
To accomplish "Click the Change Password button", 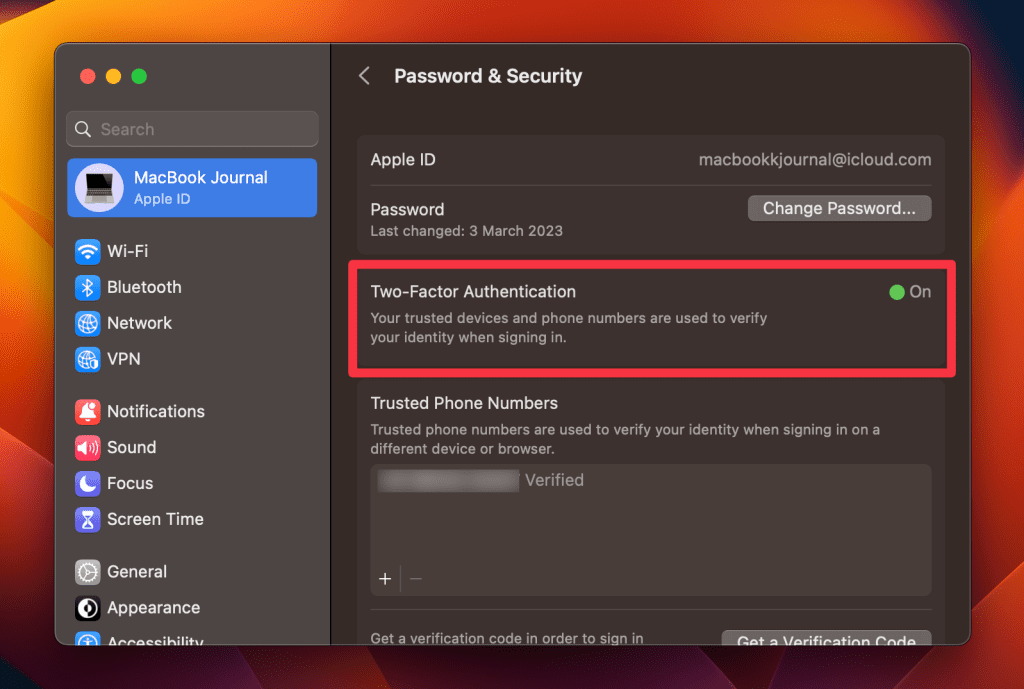I will (x=839, y=209).
